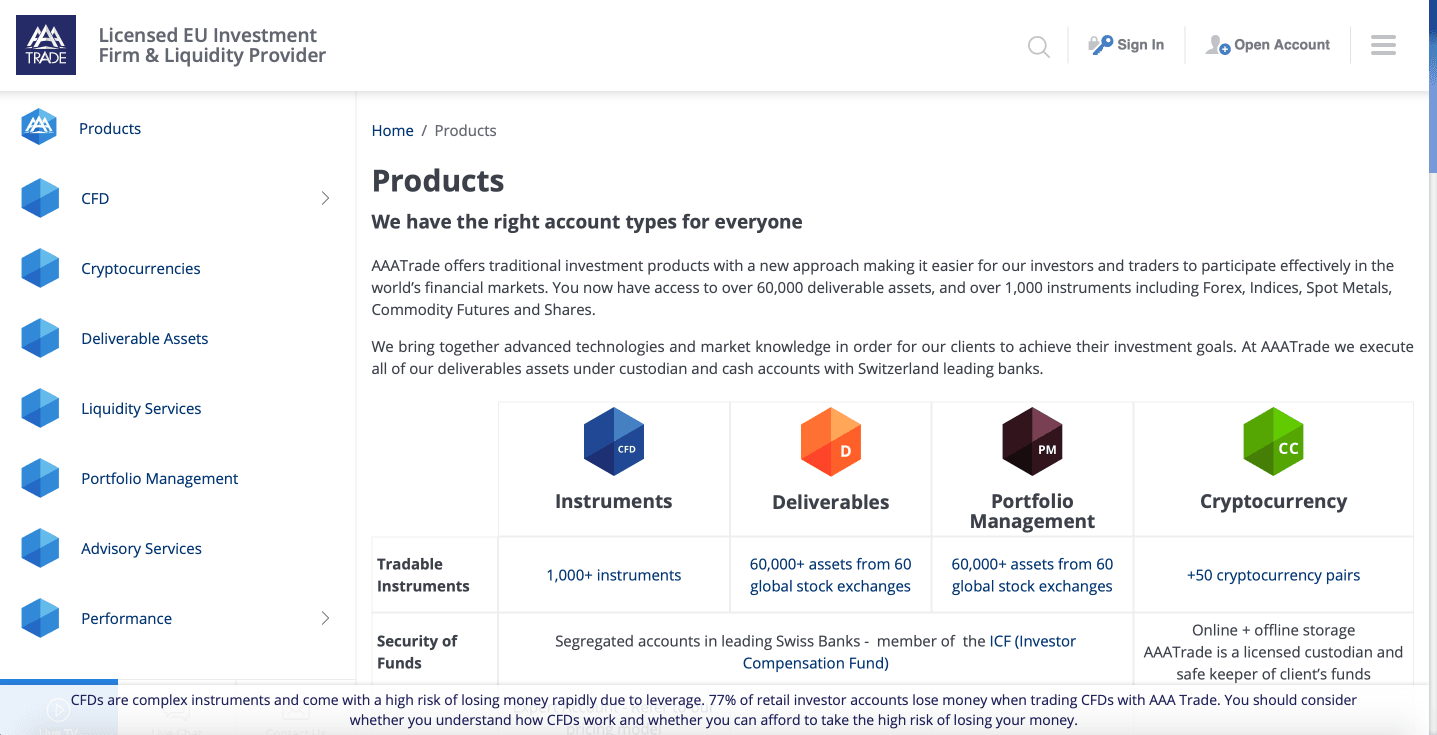Viewport: 1437px width, 735px height.
Task: Click the Liquidity Services cube icon
Action: (40, 408)
